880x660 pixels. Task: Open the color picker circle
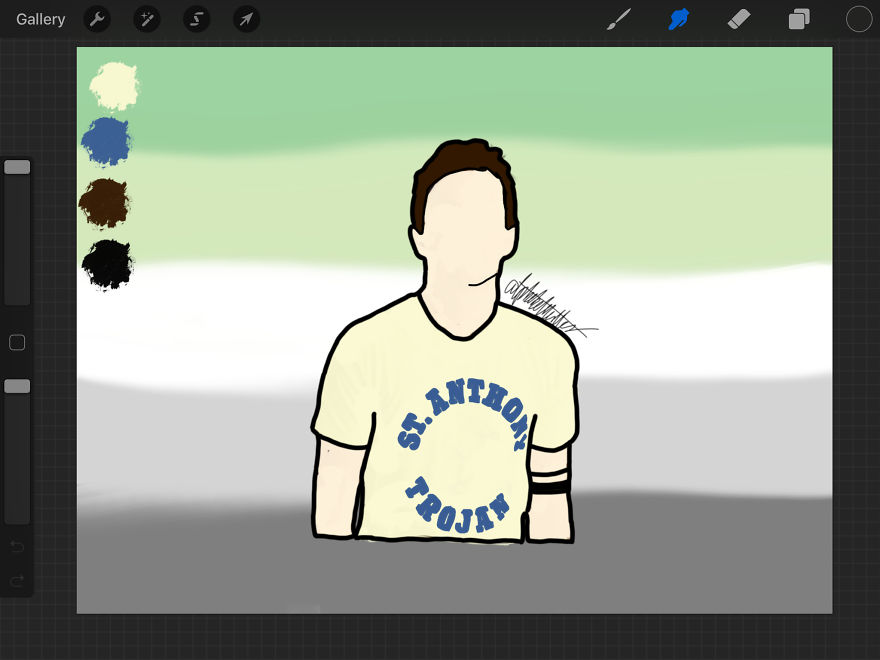coord(858,19)
